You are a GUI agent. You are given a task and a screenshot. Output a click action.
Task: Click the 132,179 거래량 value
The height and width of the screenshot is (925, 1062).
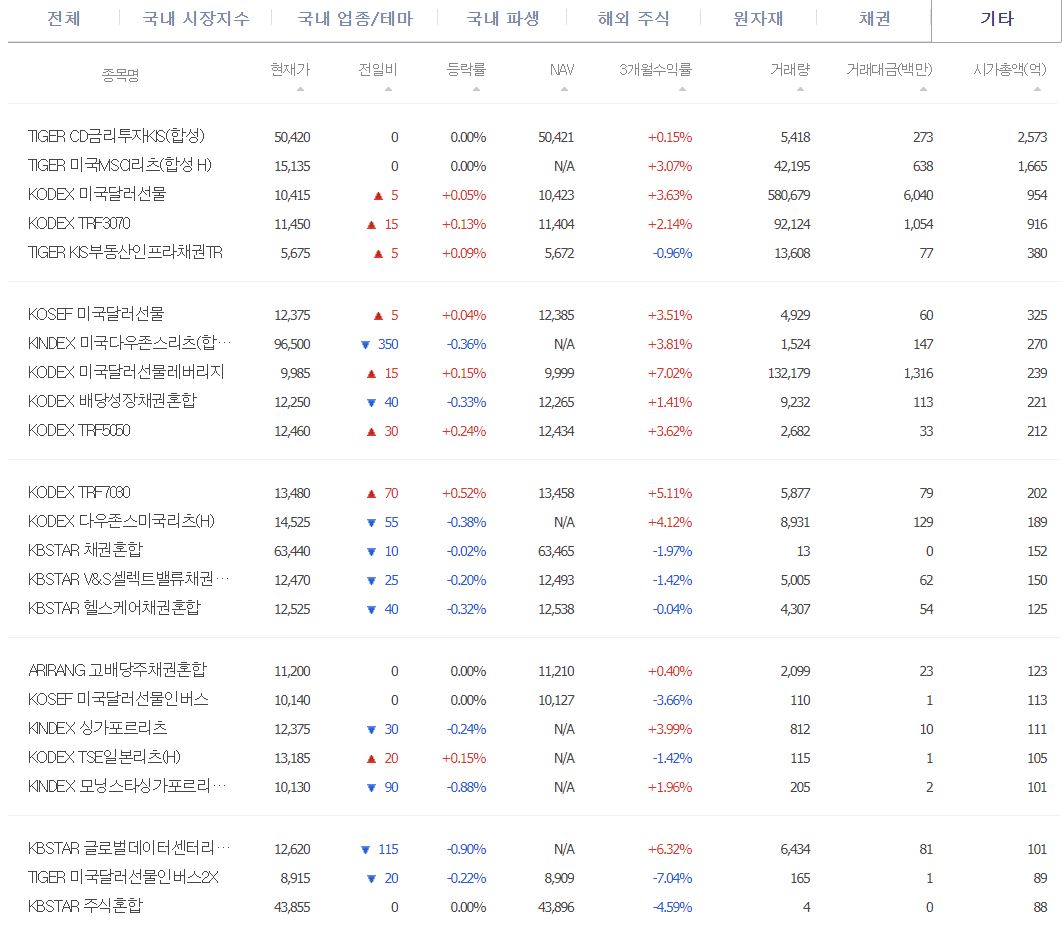click(x=789, y=374)
